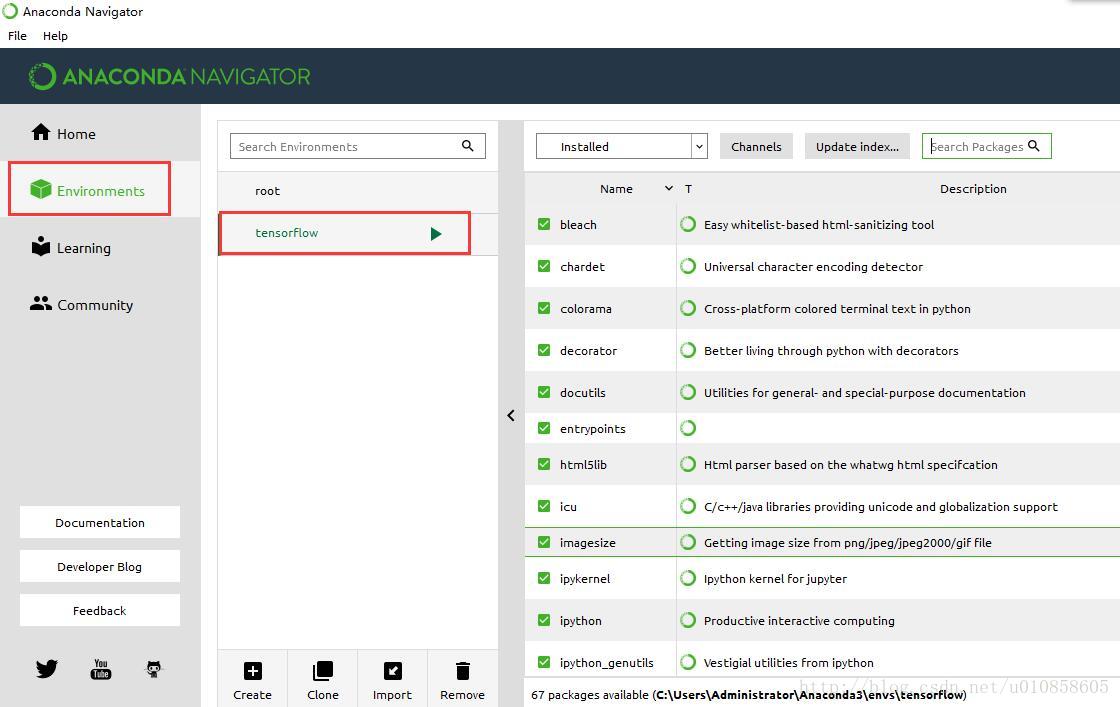
Task: Toggle the colorama package checkbox
Action: tap(544, 309)
